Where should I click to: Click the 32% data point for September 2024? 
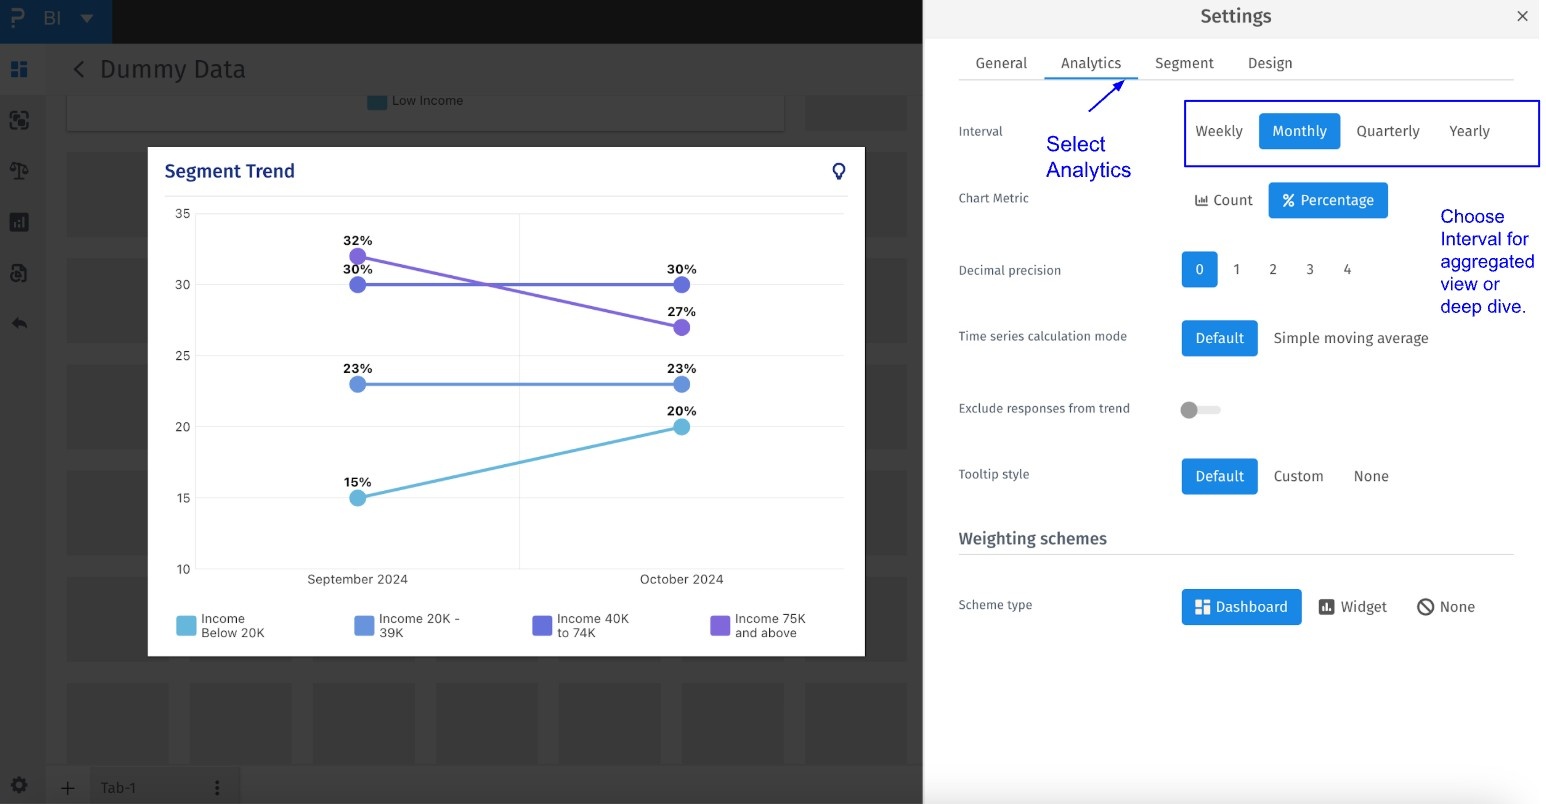pyautogui.click(x=358, y=256)
